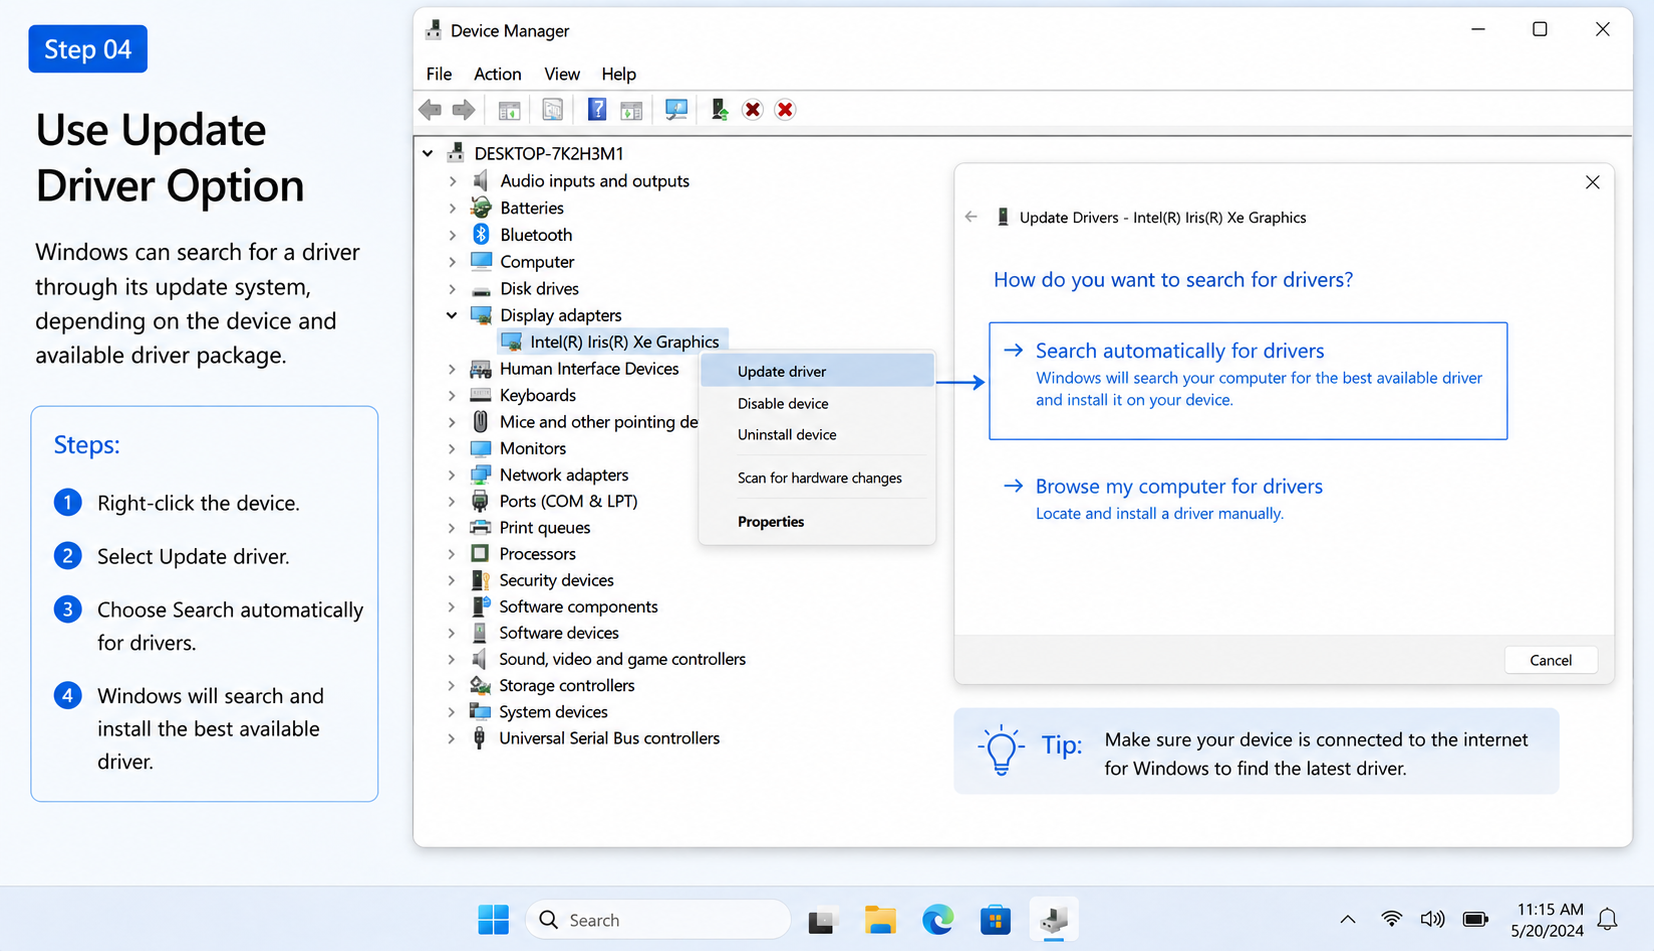The height and width of the screenshot is (951, 1654).
Task: Choose Uninstall device in context menu
Action: (x=817, y=435)
